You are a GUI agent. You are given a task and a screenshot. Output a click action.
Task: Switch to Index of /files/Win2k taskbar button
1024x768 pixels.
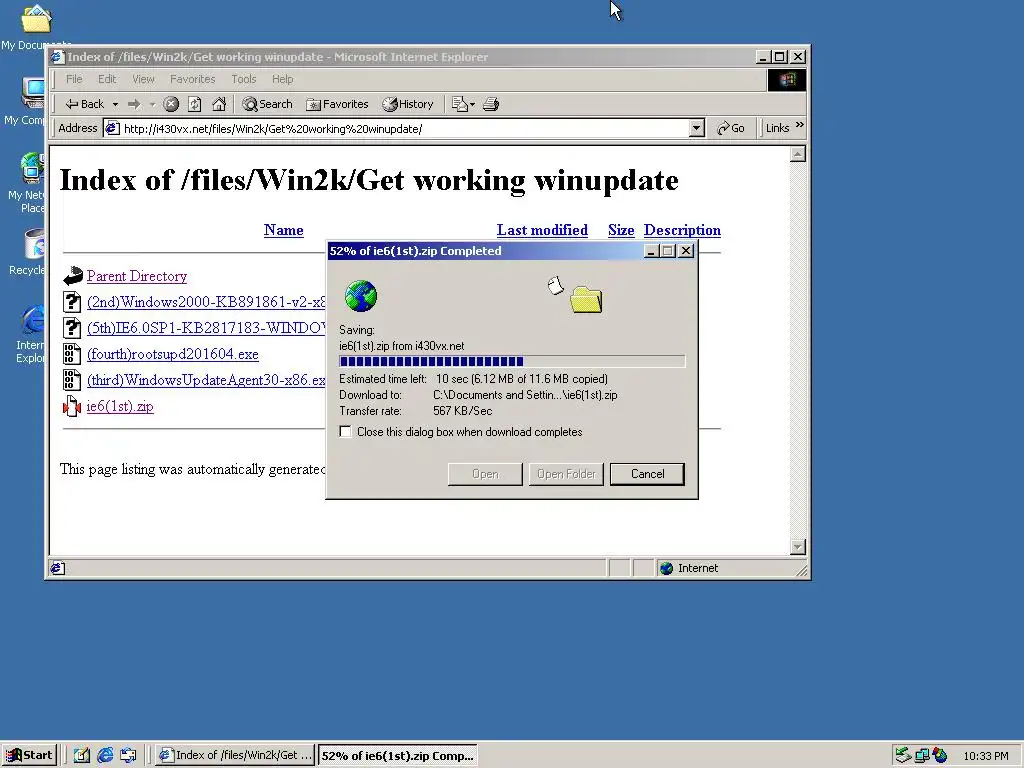click(236, 756)
